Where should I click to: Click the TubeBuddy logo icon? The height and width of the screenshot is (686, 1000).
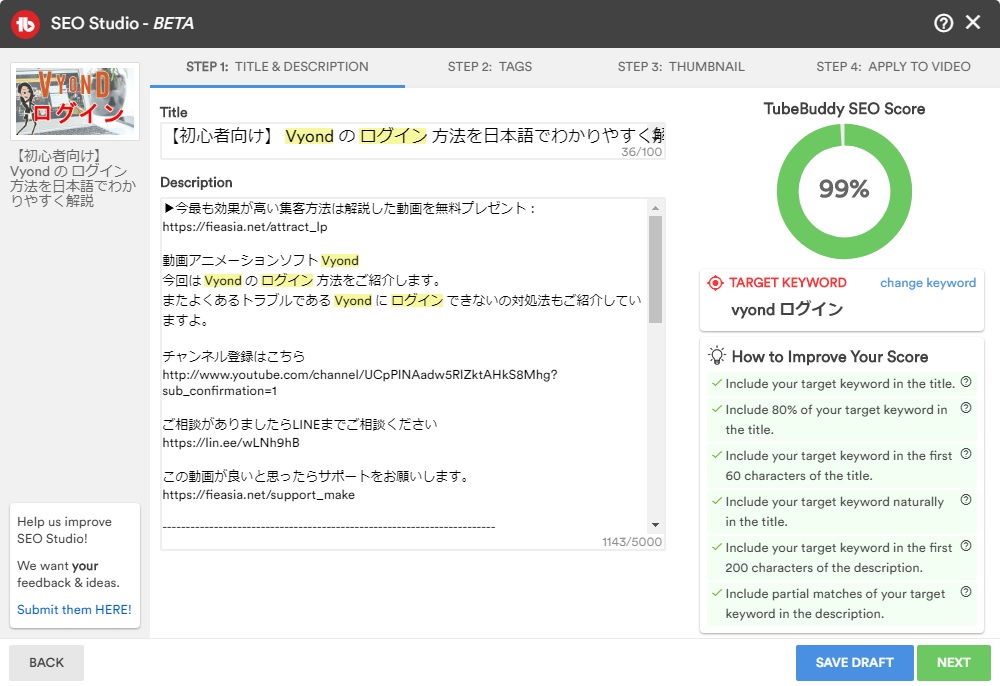pyautogui.click(x=25, y=24)
